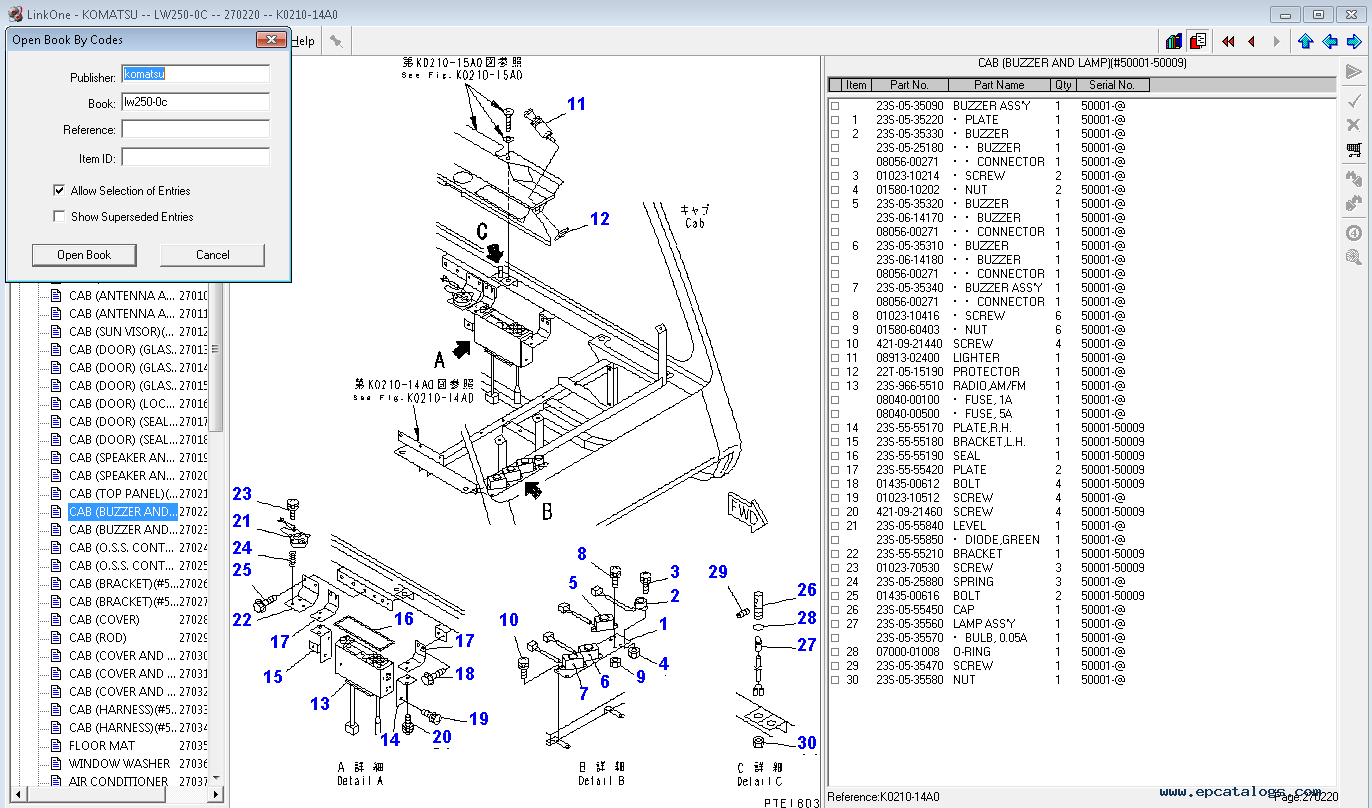
Task: Click the Part No. column header
Action: coord(909,85)
